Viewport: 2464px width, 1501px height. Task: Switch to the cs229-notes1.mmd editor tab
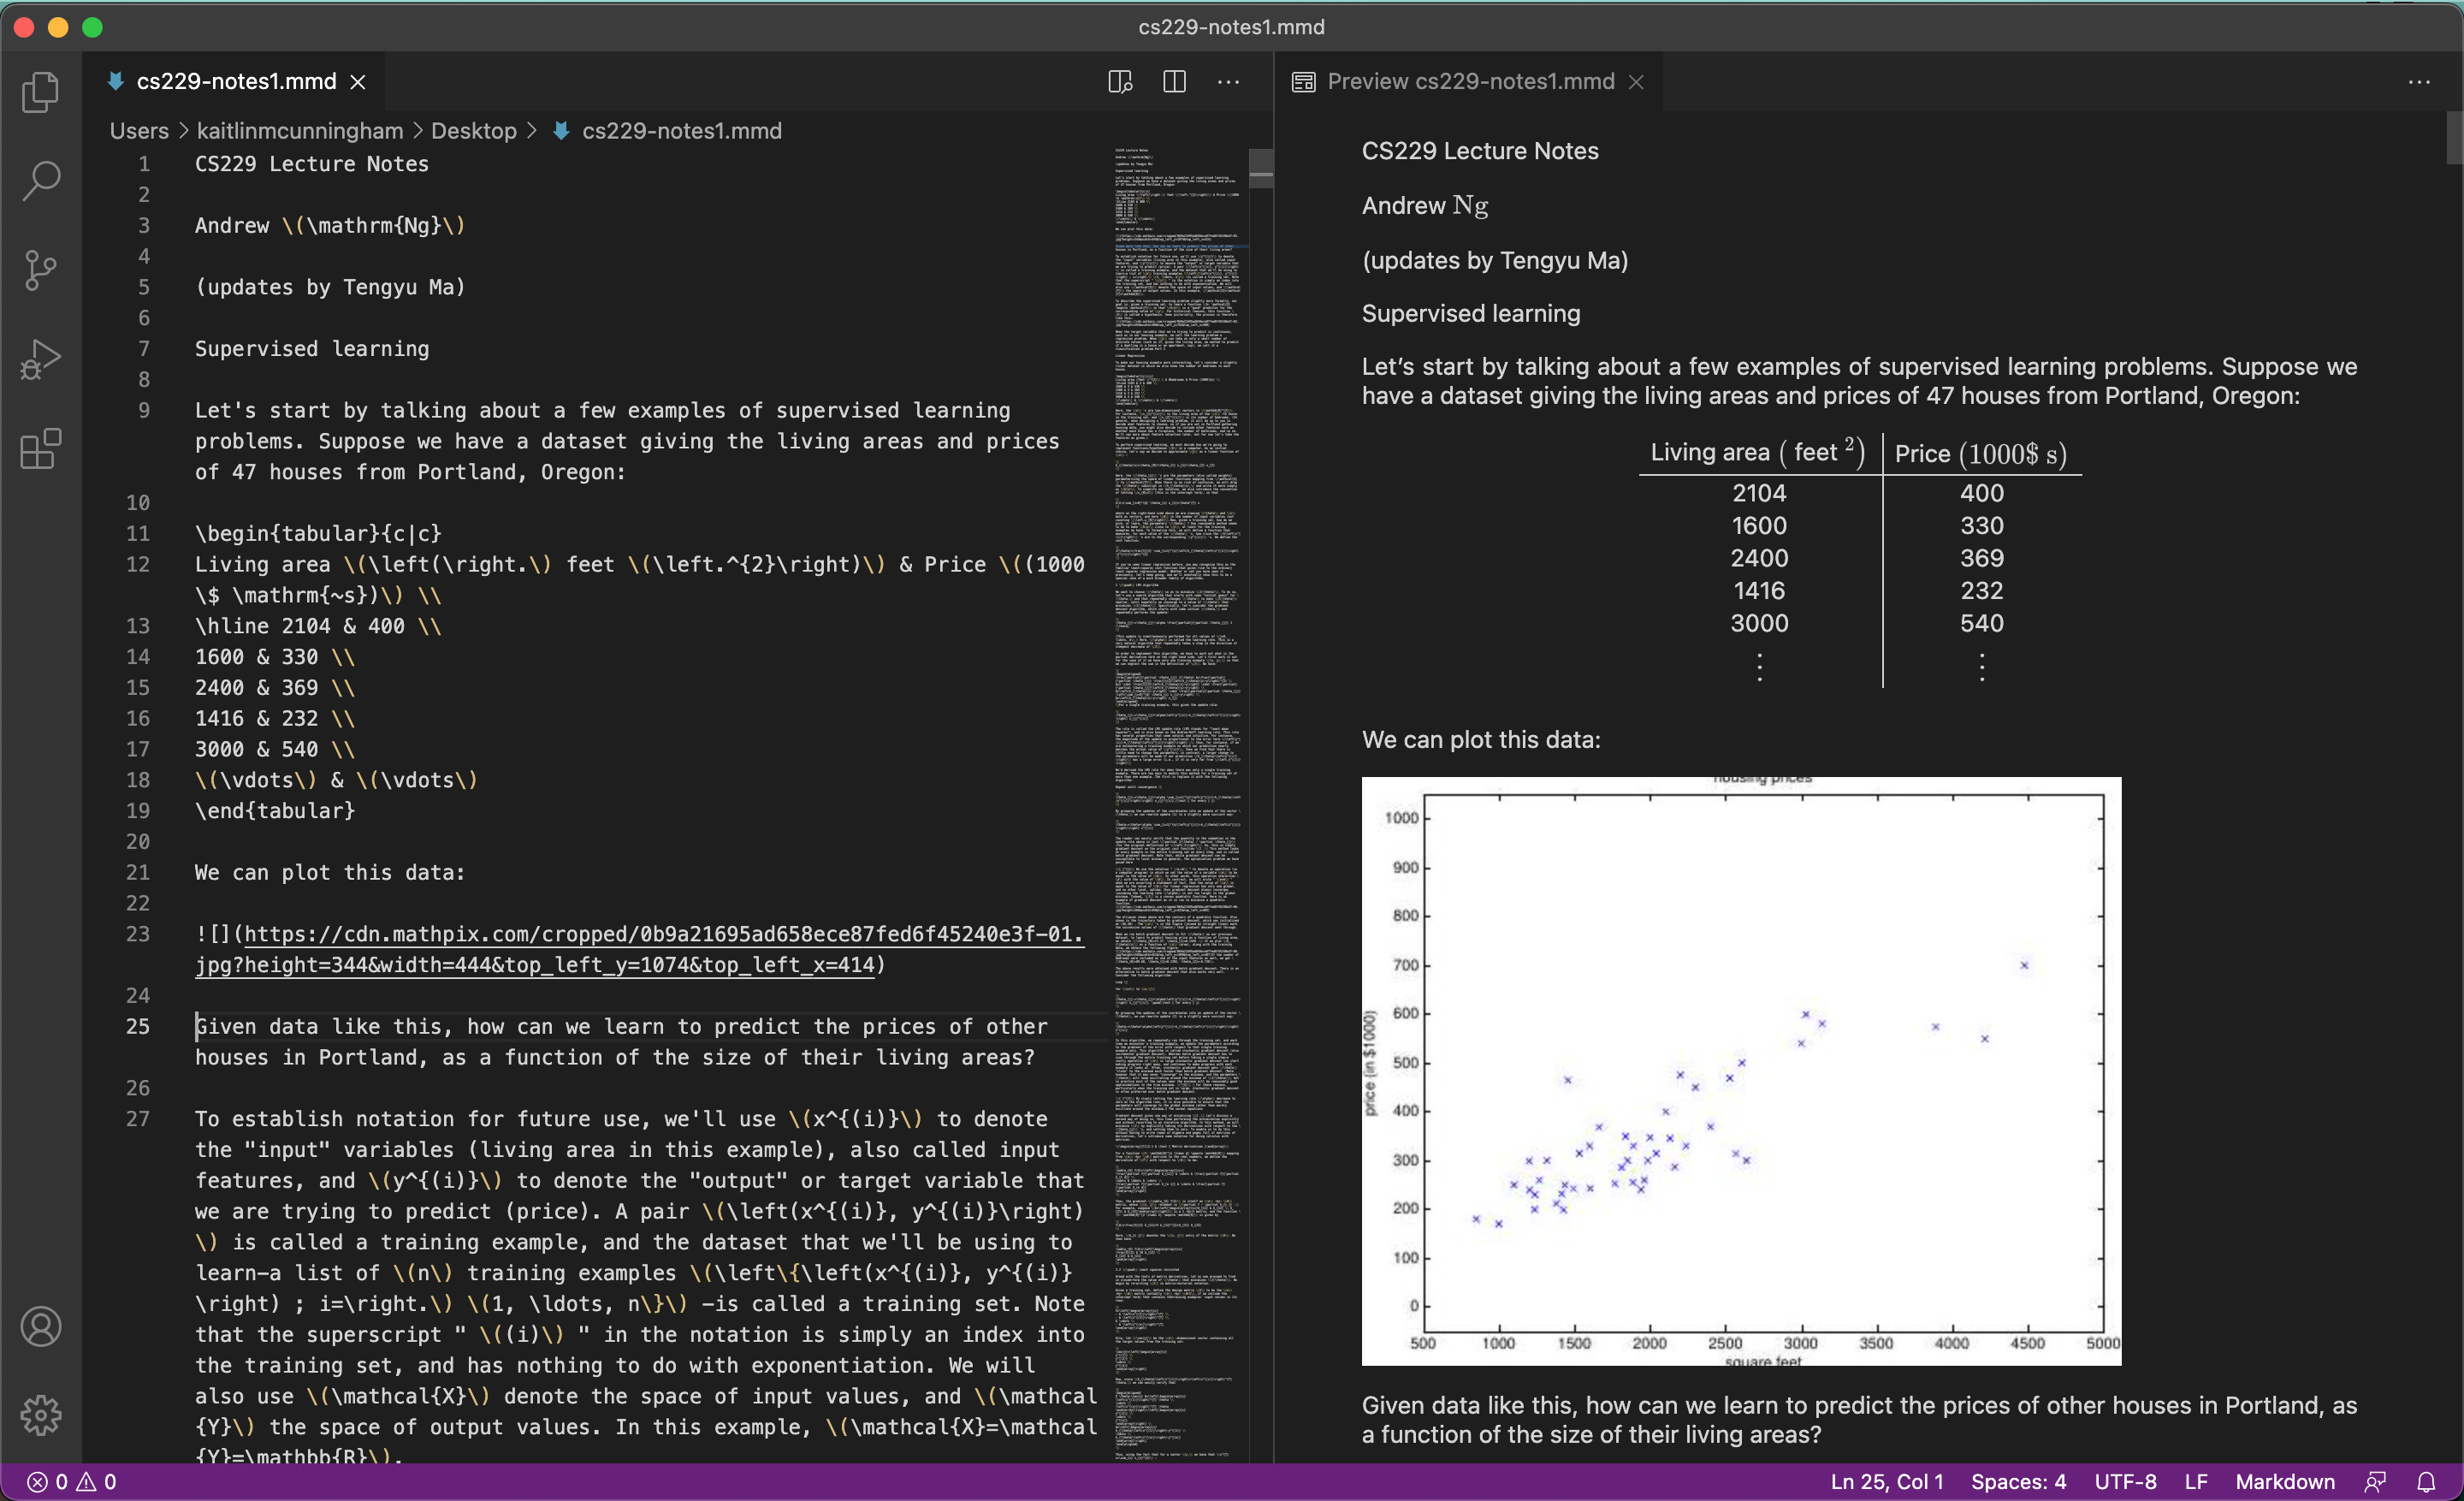[x=236, y=82]
